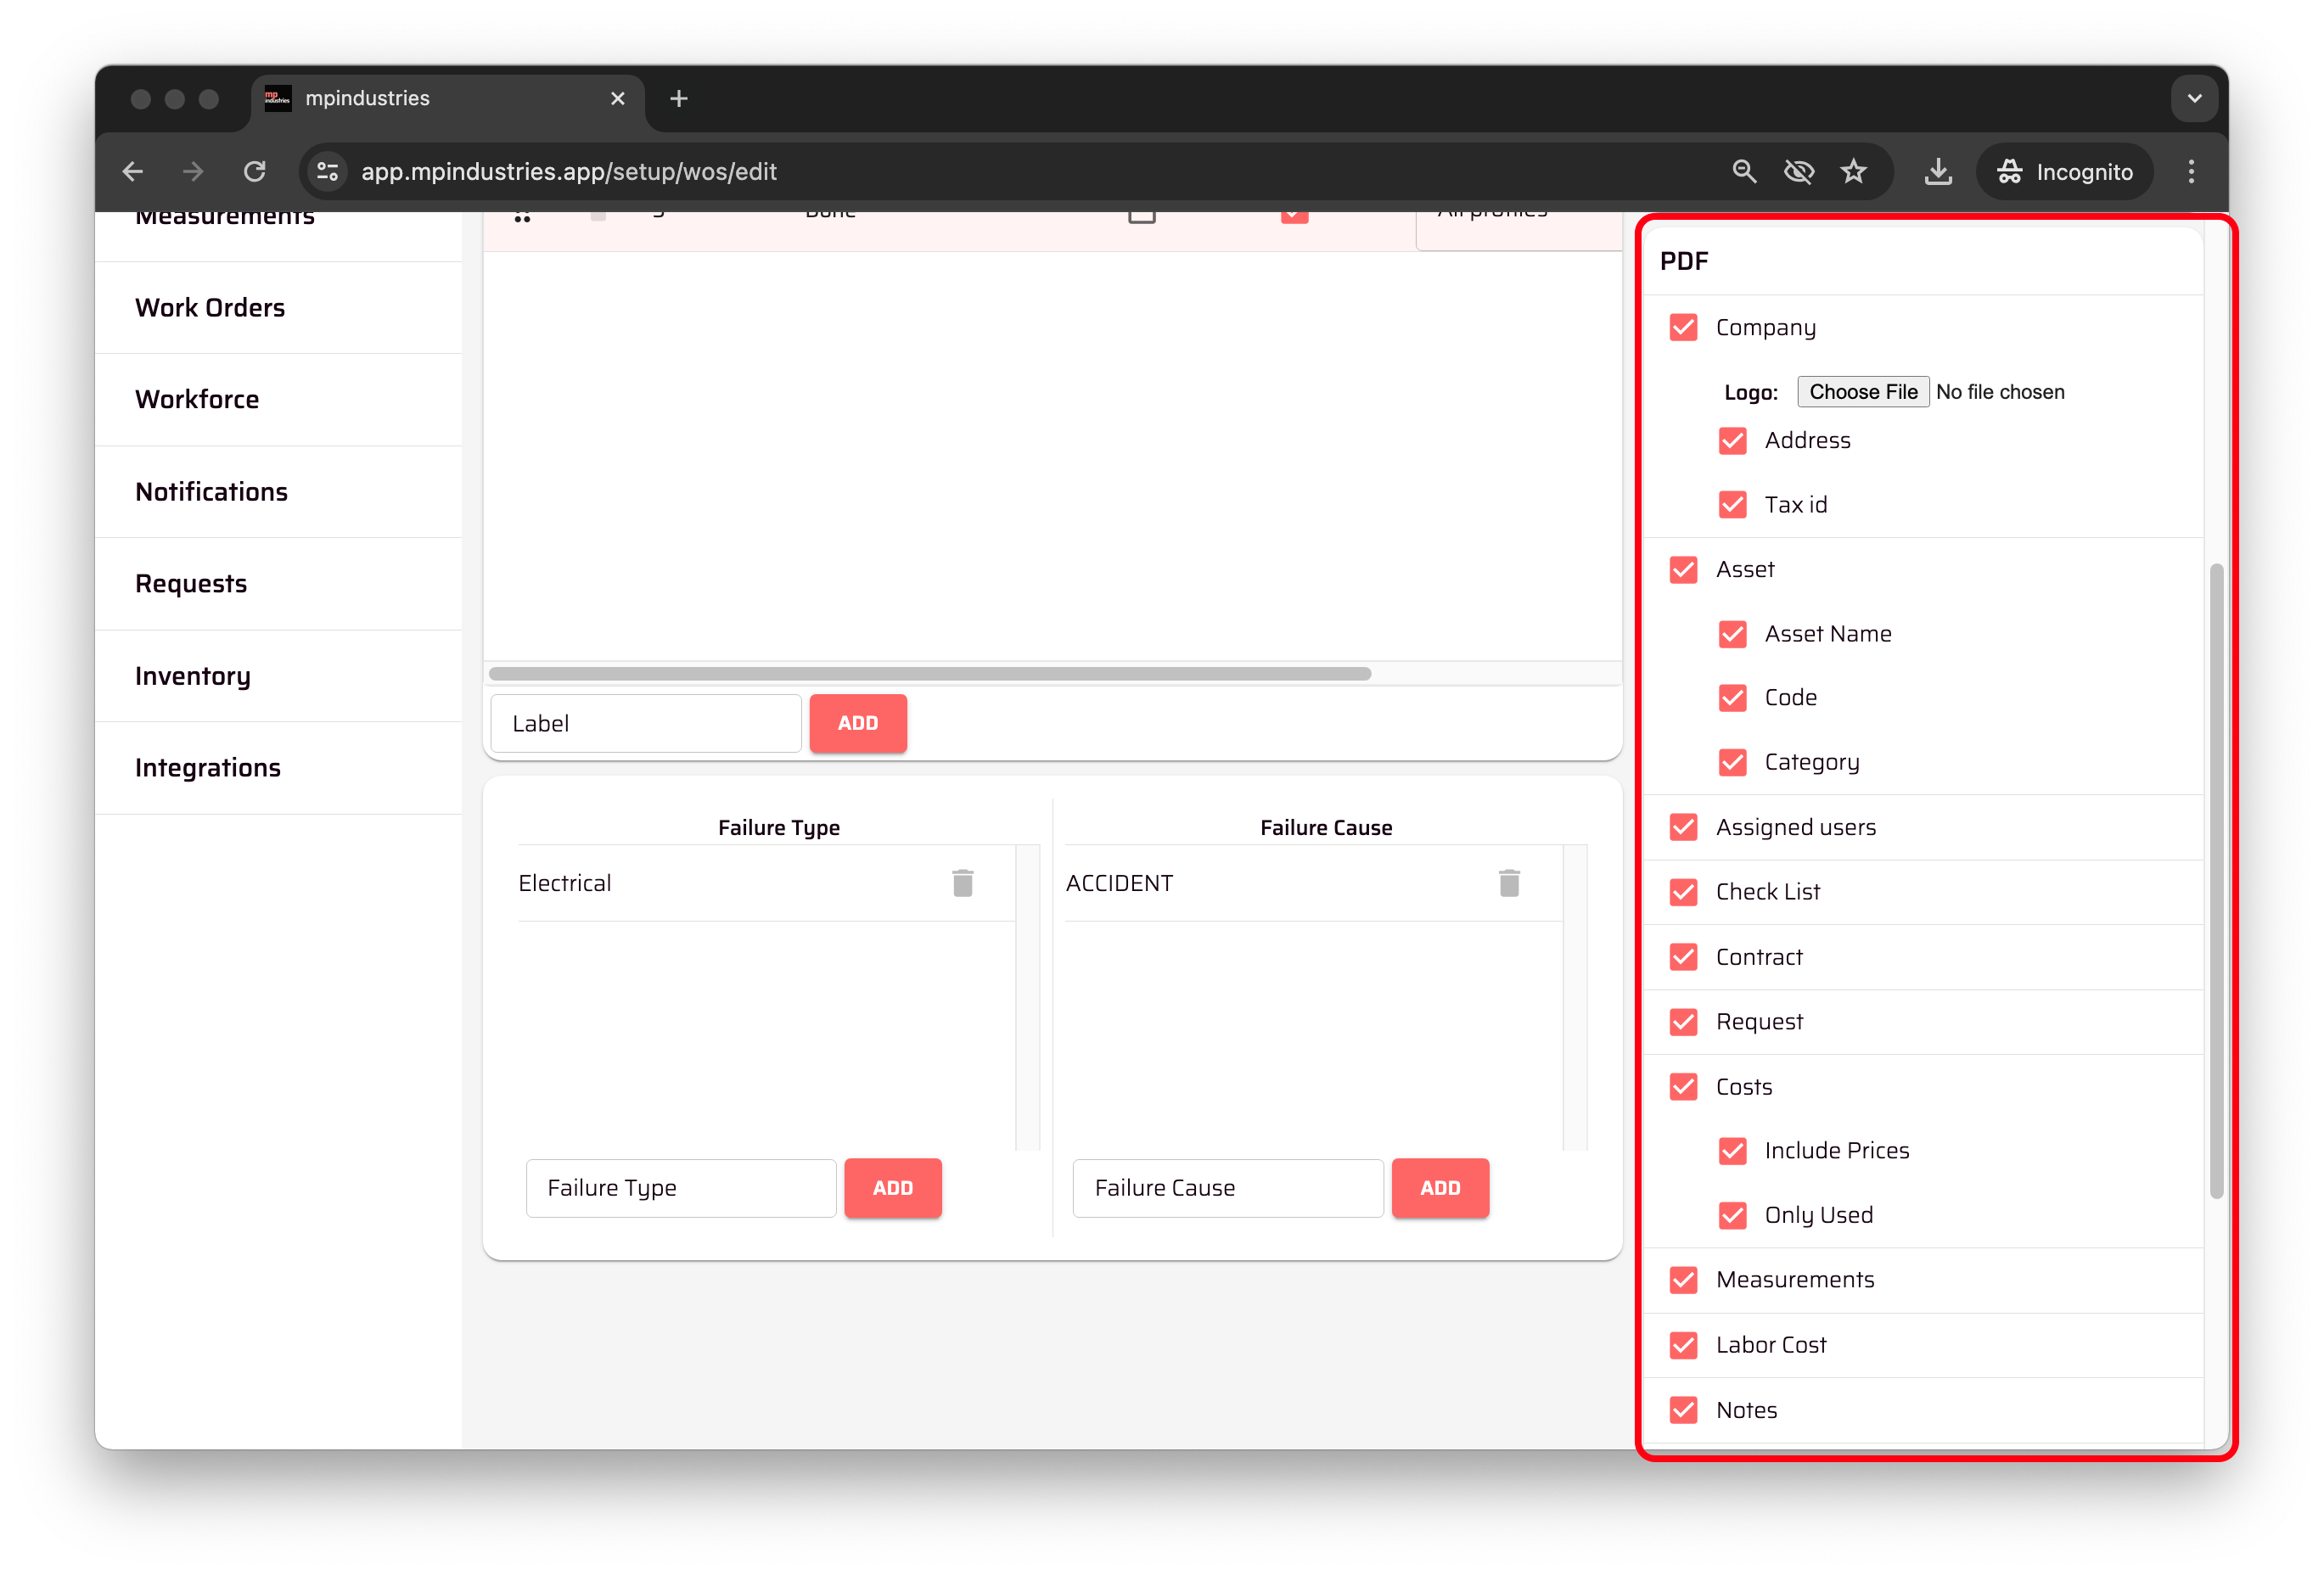Uncheck the Asset Name option
The image size is (2324, 1575).
tap(1732, 634)
